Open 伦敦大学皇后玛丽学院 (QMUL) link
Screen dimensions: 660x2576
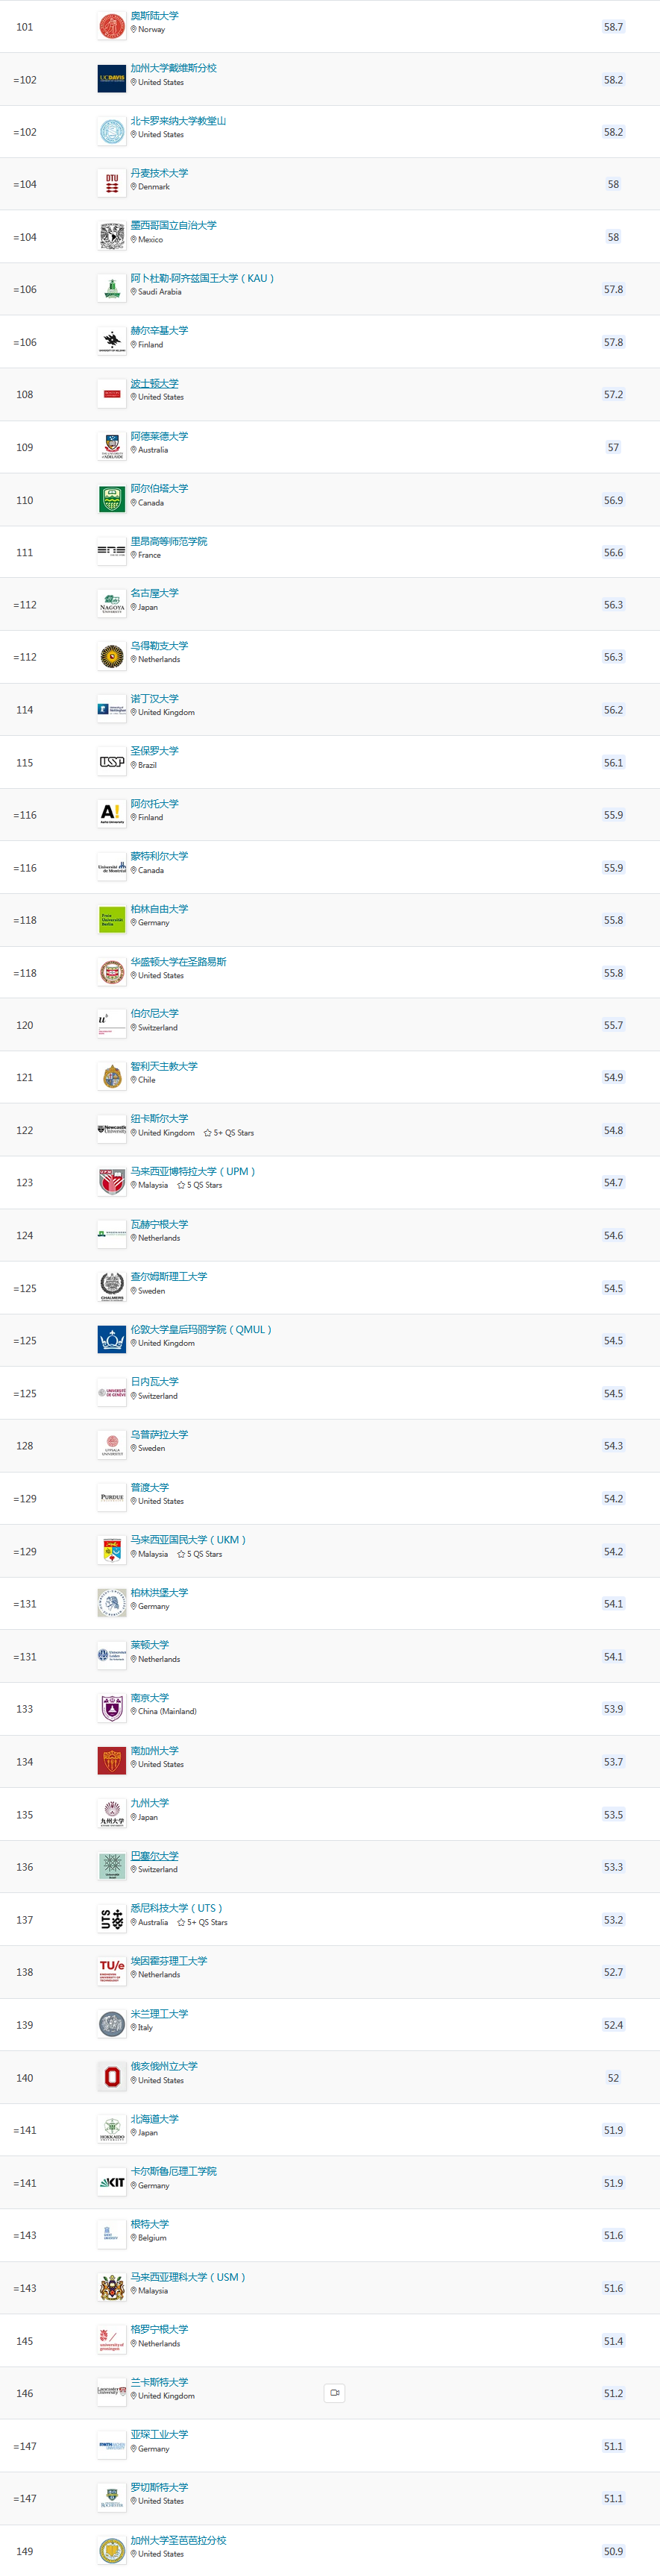[x=201, y=1330]
